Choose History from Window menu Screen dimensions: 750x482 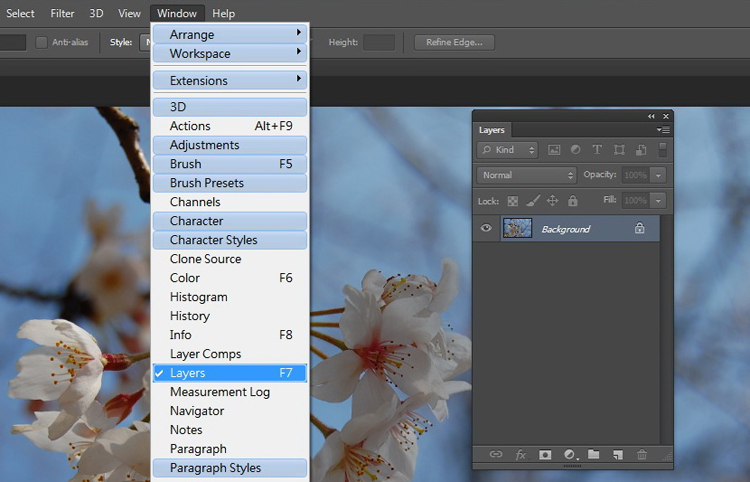click(230, 316)
